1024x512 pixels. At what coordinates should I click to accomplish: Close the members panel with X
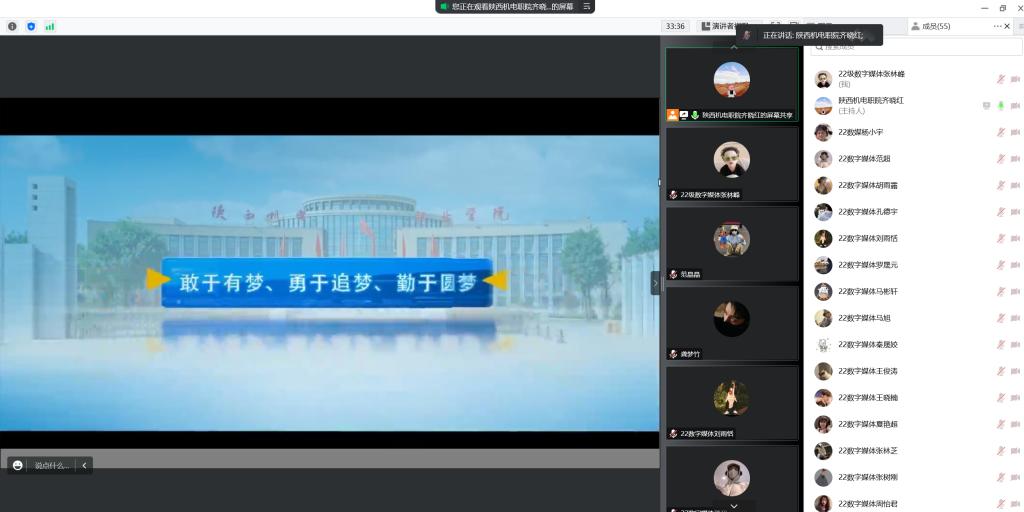(1007, 26)
